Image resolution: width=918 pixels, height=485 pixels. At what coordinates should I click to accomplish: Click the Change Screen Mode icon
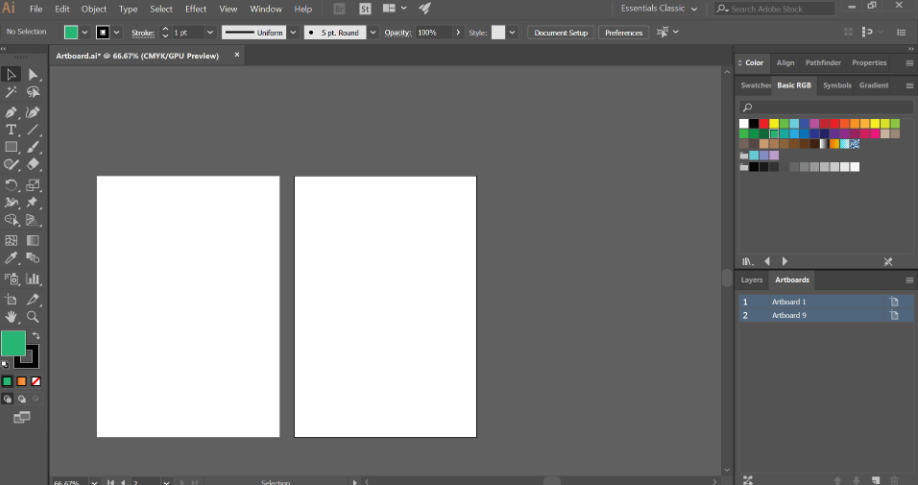pyautogui.click(x=22, y=418)
